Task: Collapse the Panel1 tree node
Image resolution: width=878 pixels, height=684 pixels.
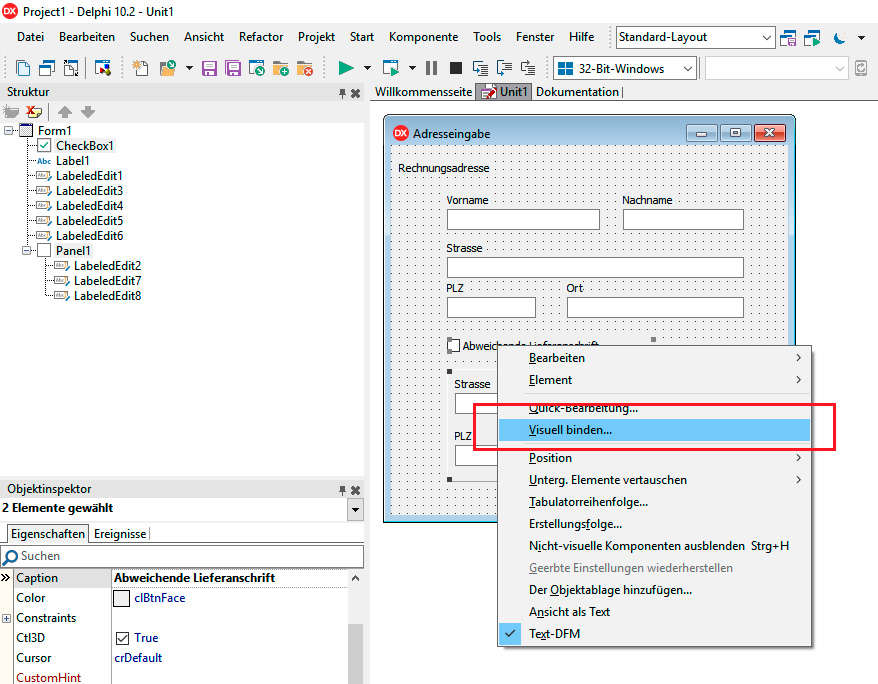Action: coord(26,251)
